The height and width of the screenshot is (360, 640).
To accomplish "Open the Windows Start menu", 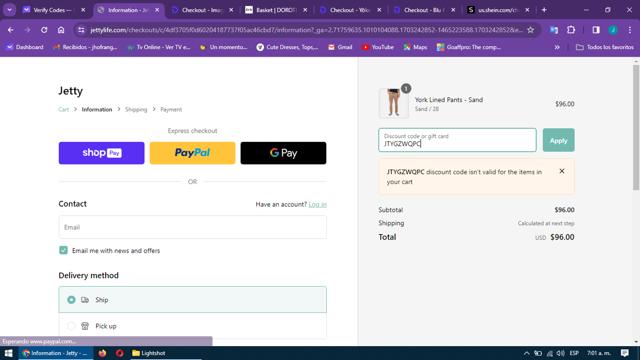I will point(9,353).
